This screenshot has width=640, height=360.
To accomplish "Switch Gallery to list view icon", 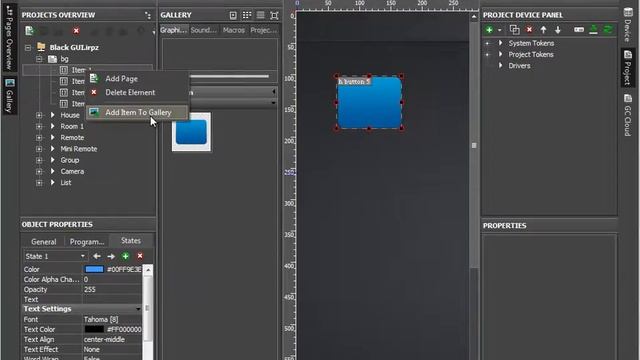I will point(260,15).
